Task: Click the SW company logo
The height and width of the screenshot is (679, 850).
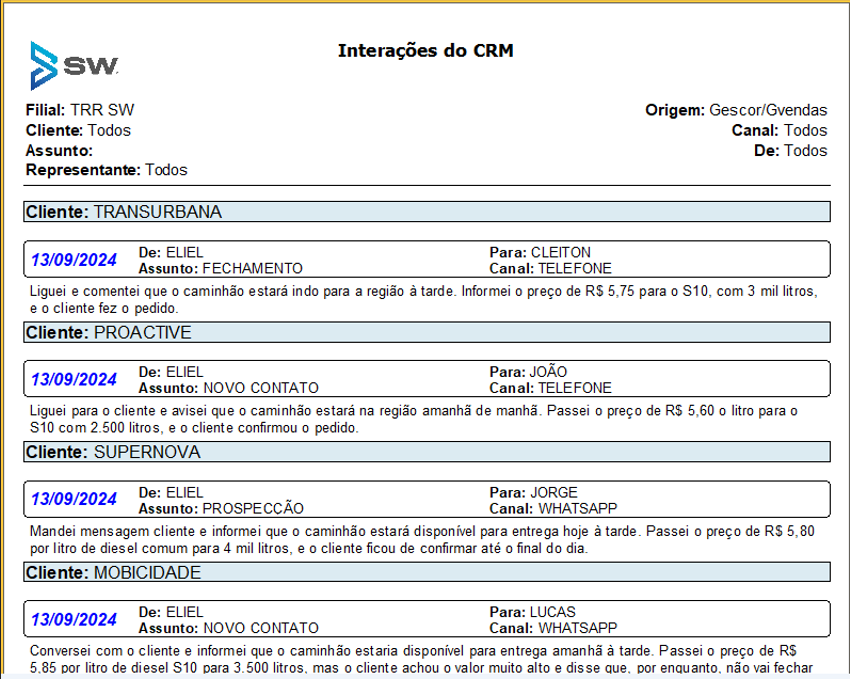Action: (74, 66)
